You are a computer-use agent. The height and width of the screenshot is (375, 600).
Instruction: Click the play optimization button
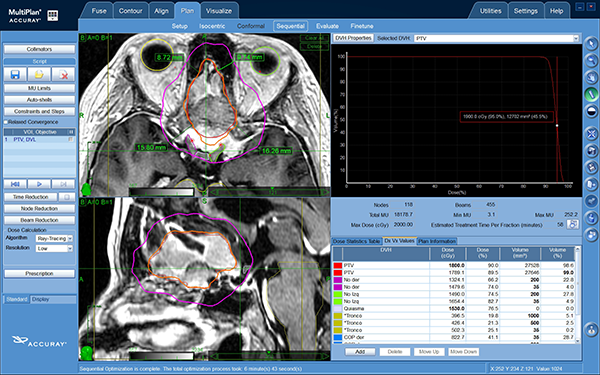click(39, 184)
